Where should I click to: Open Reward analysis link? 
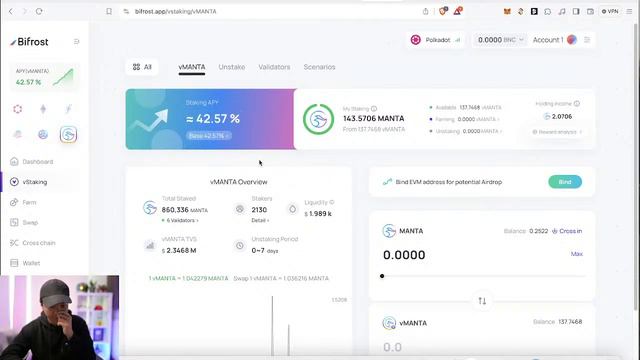(557, 132)
